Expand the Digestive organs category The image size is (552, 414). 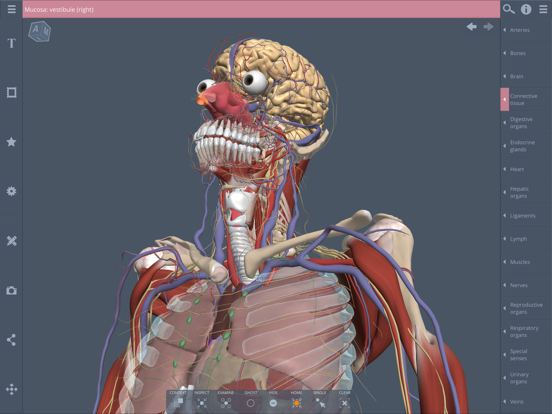pyautogui.click(x=526, y=123)
